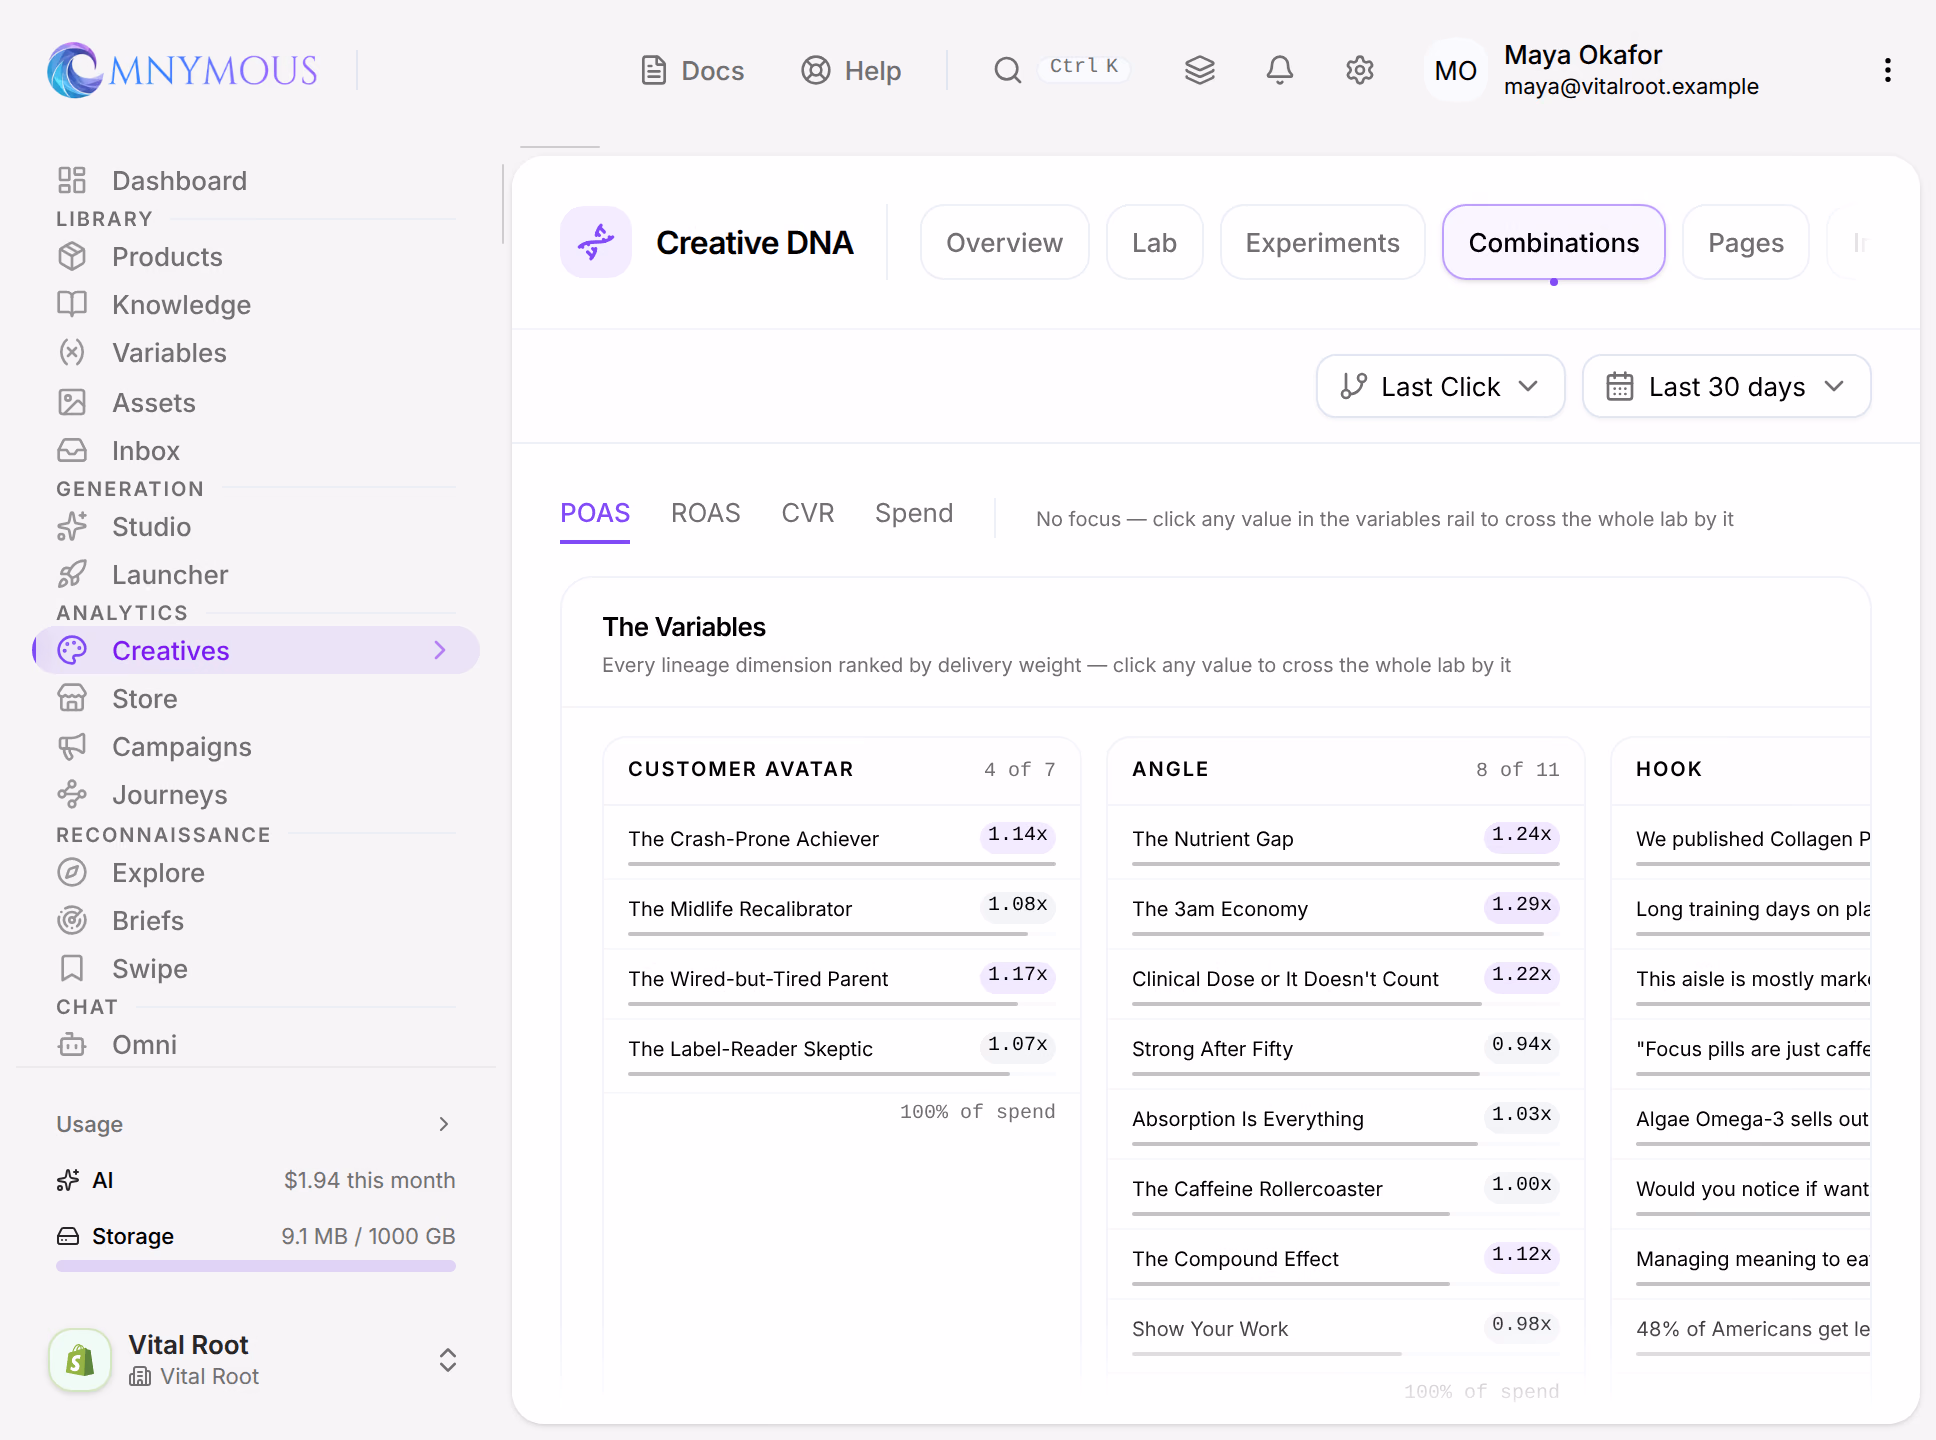Image resolution: width=1936 pixels, height=1440 pixels.
Task: Open notifications bell
Action: (x=1280, y=70)
